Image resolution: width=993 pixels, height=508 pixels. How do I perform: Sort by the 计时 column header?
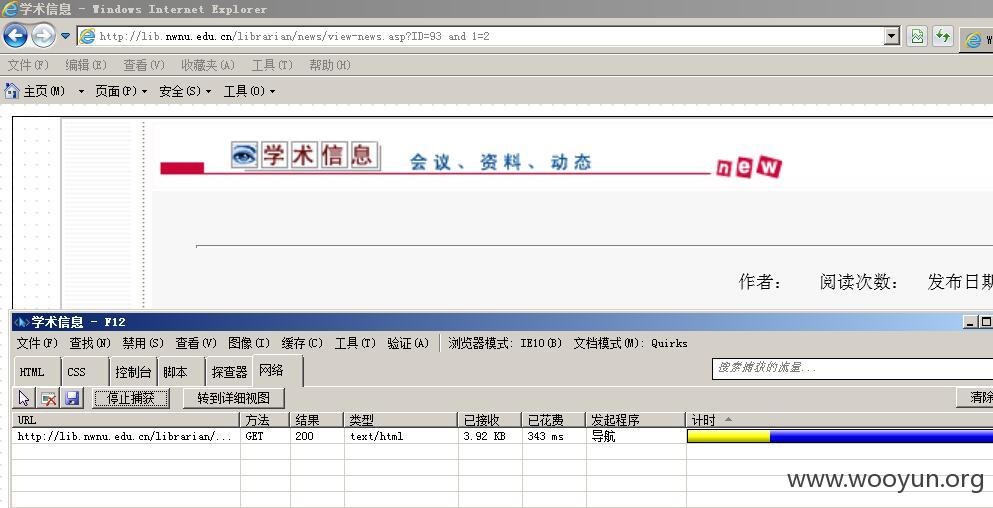click(x=840, y=420)
